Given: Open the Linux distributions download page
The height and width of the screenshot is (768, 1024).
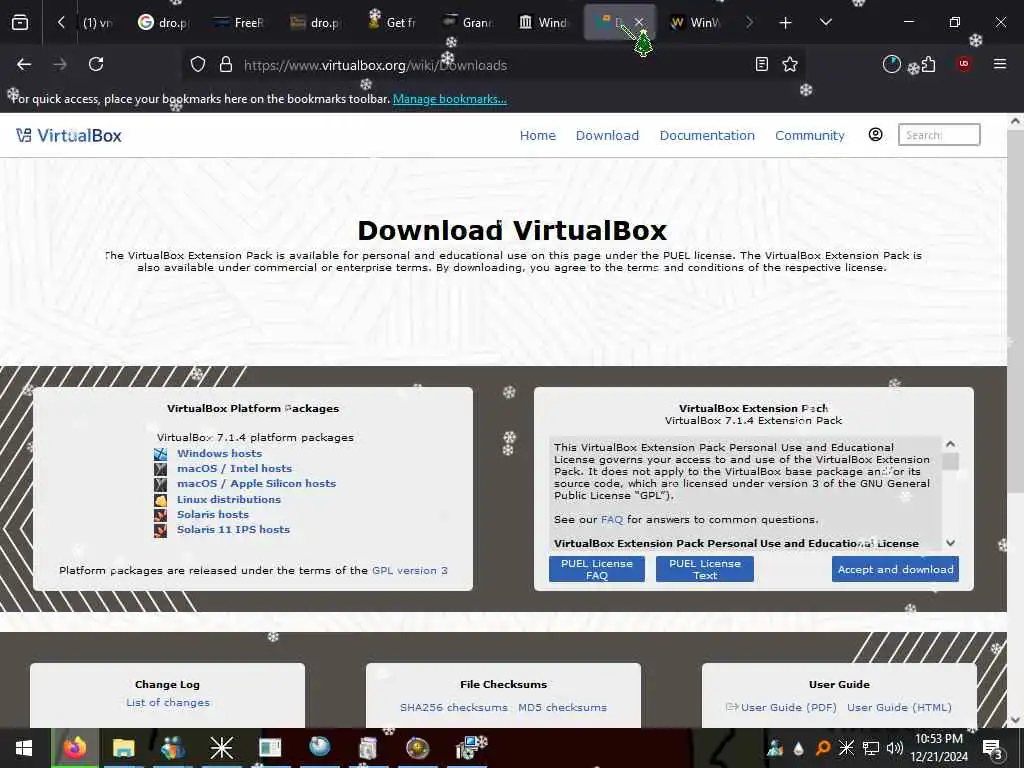Looking at the screenshot, I should coord(229,499).
